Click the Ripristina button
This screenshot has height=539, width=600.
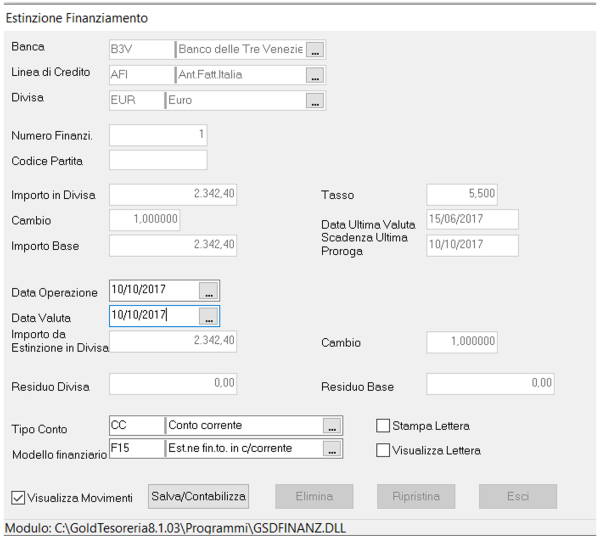415,496
